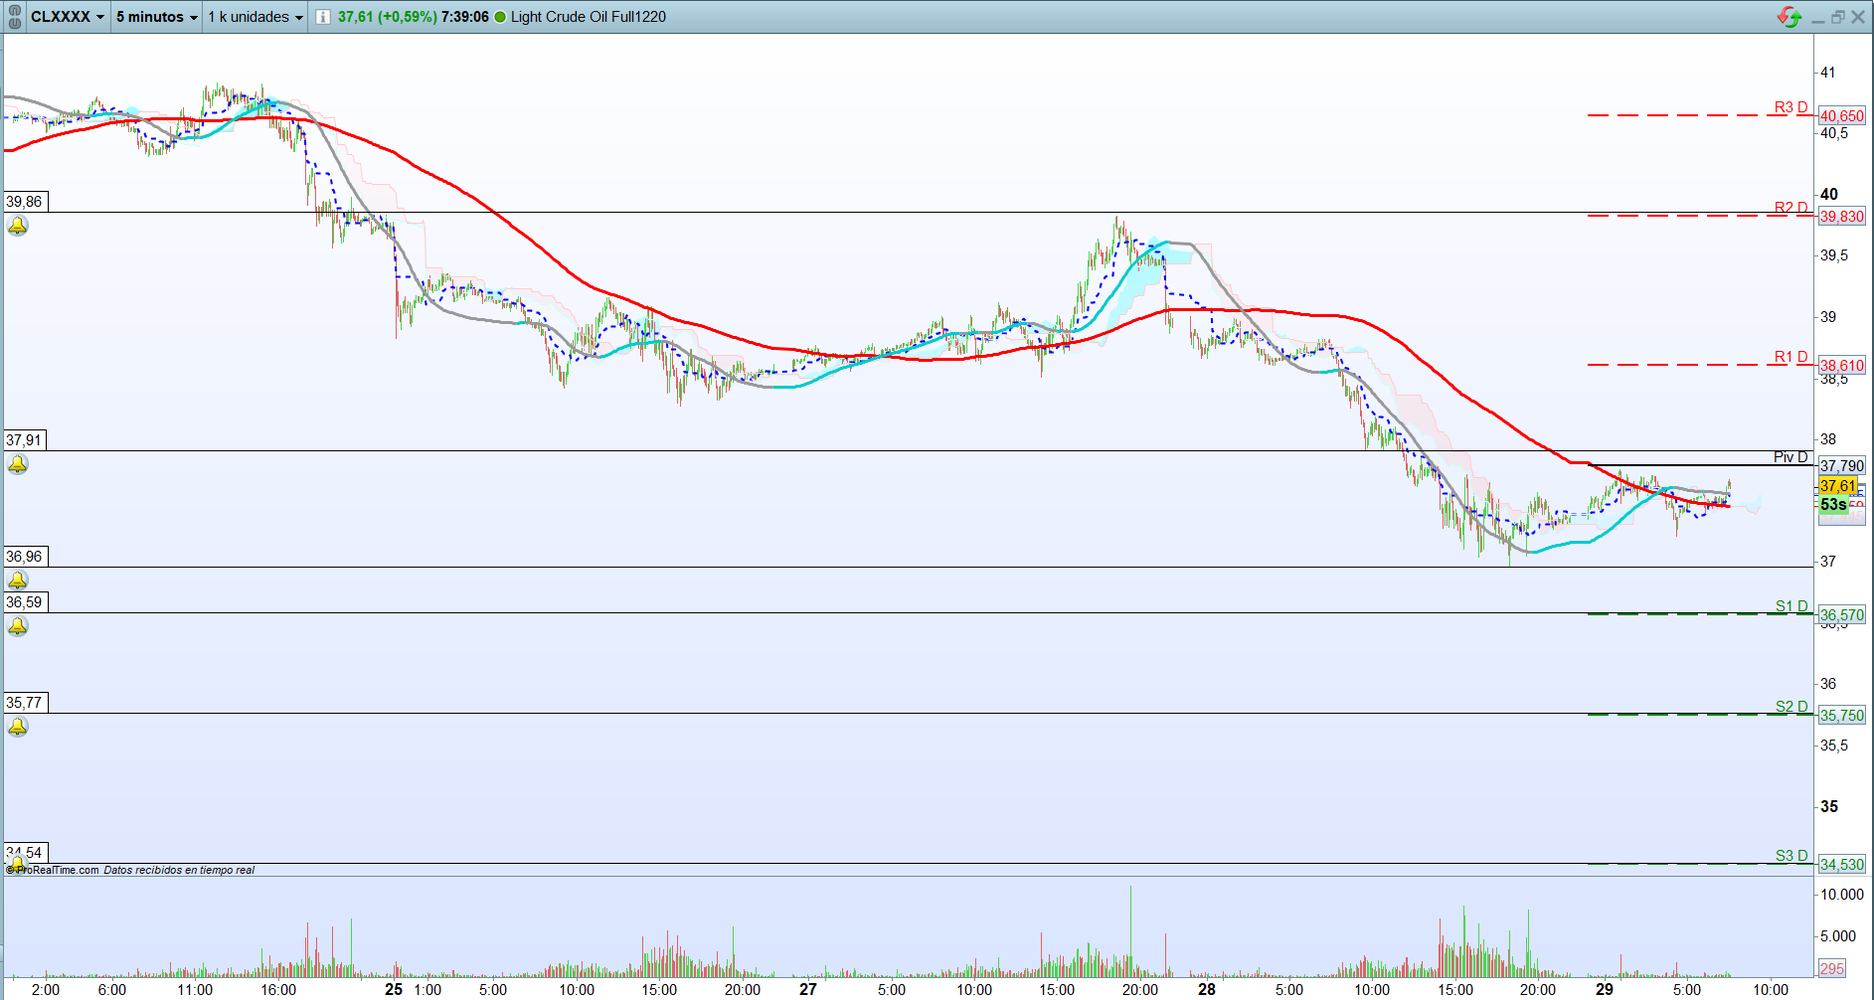The width and height of the screenshot is (1874, 1000).
Task: Click the R2 D pivot label
Action: [x=1791, y=208]
